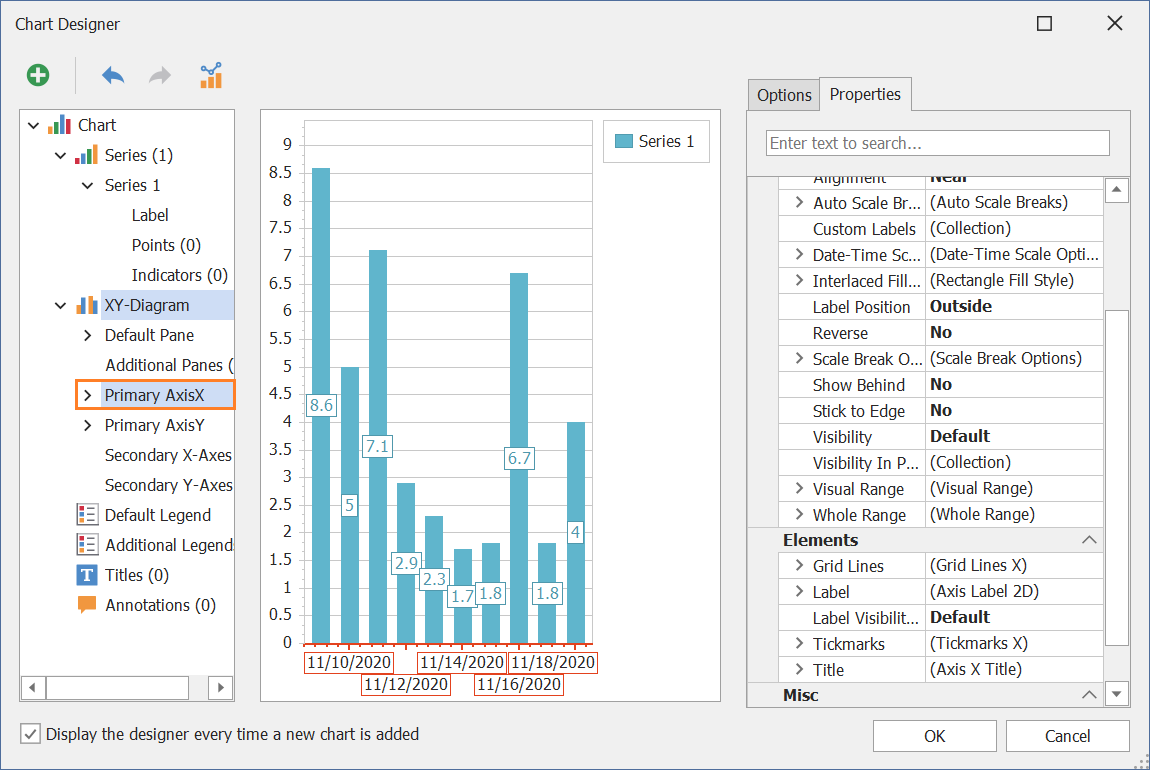1150x770 pixels.
Task: Click property grid scroll up arrow
Action: [1116, 190]
